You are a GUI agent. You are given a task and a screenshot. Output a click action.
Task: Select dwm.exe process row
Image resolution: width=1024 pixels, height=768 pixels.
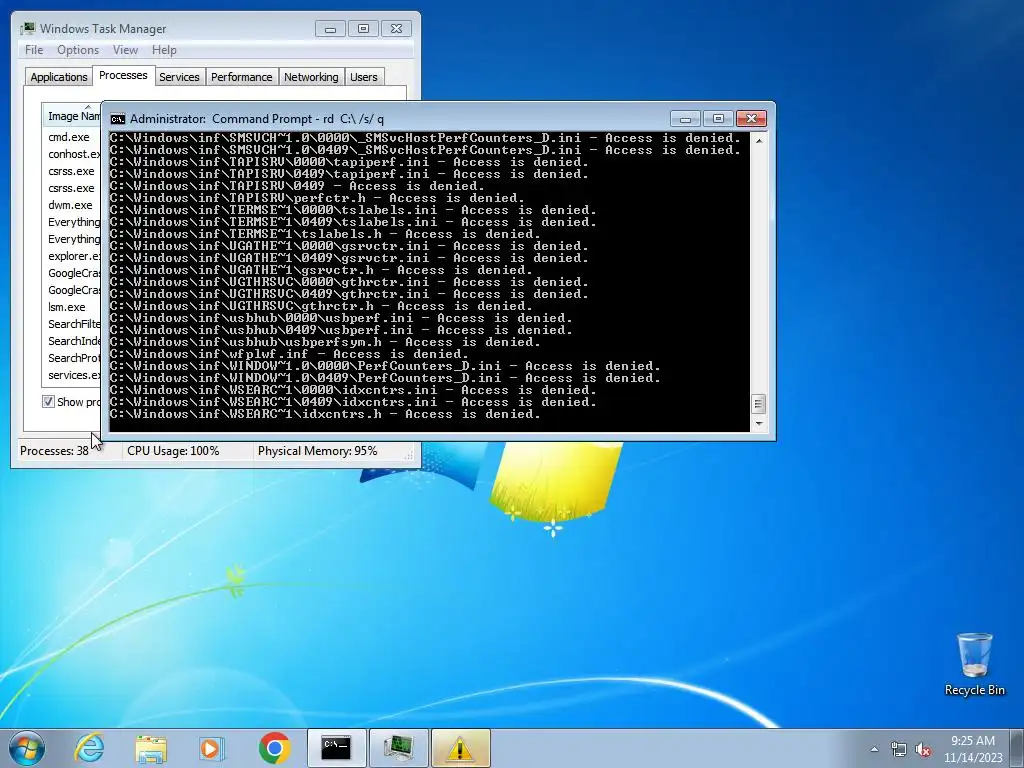pyautogui.click(x=72, y=205)
